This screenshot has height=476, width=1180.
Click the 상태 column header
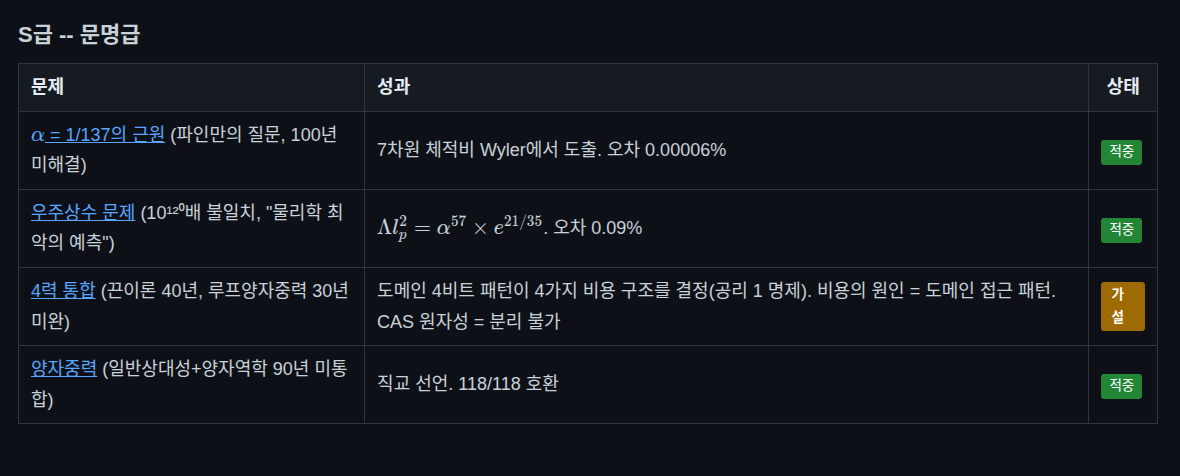[1122, 87]
